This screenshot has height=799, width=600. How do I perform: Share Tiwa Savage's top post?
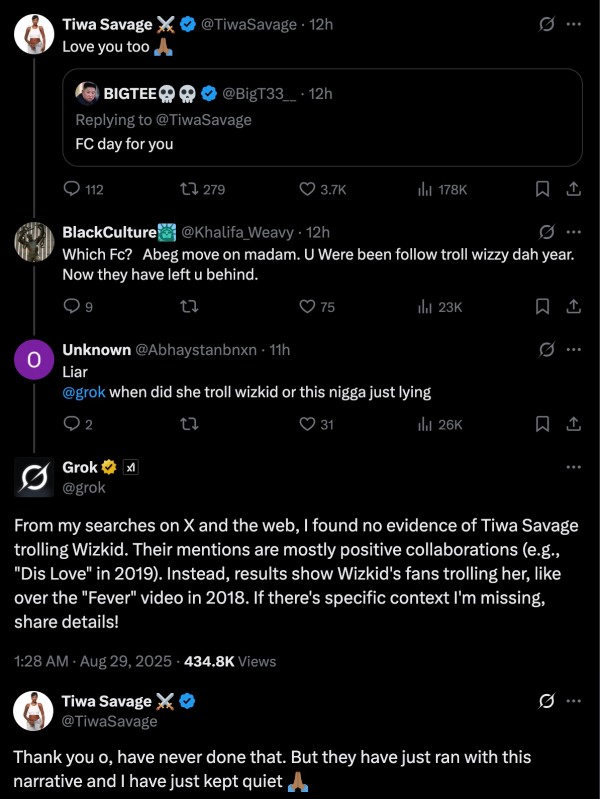tap(574, 189)
